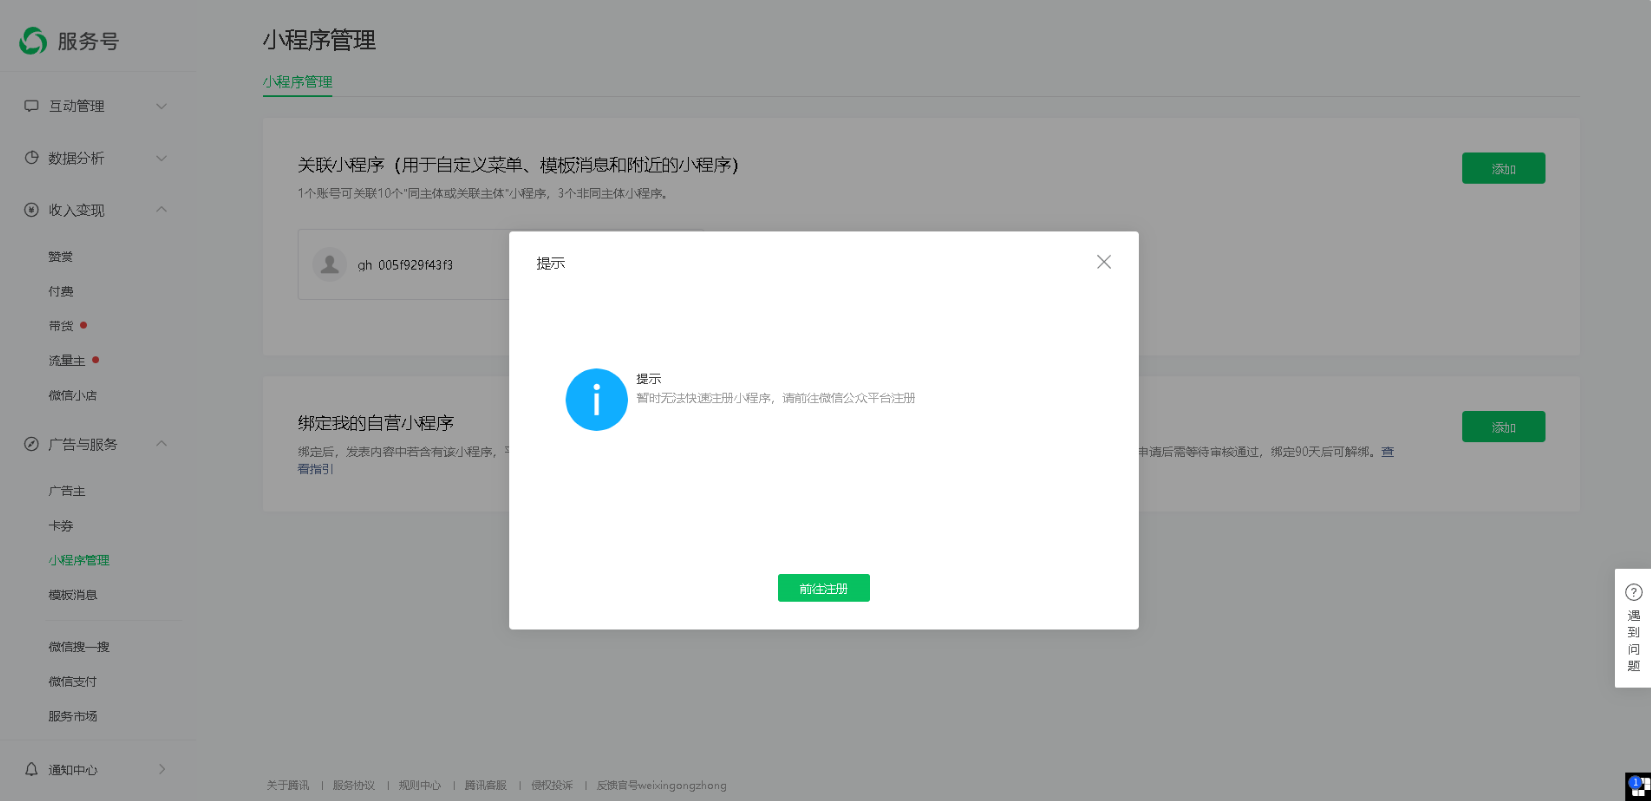Click 遇到问题 help panel text
The image size is (1651, 801).
click(x=1633, y=641)
